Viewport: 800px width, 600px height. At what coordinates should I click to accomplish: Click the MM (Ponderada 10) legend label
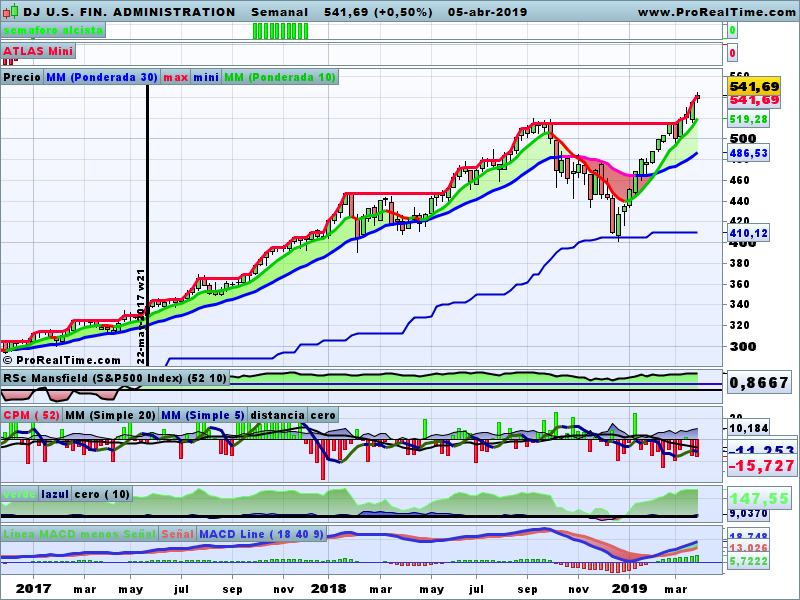pyautogui.click(x=280, y=77)
